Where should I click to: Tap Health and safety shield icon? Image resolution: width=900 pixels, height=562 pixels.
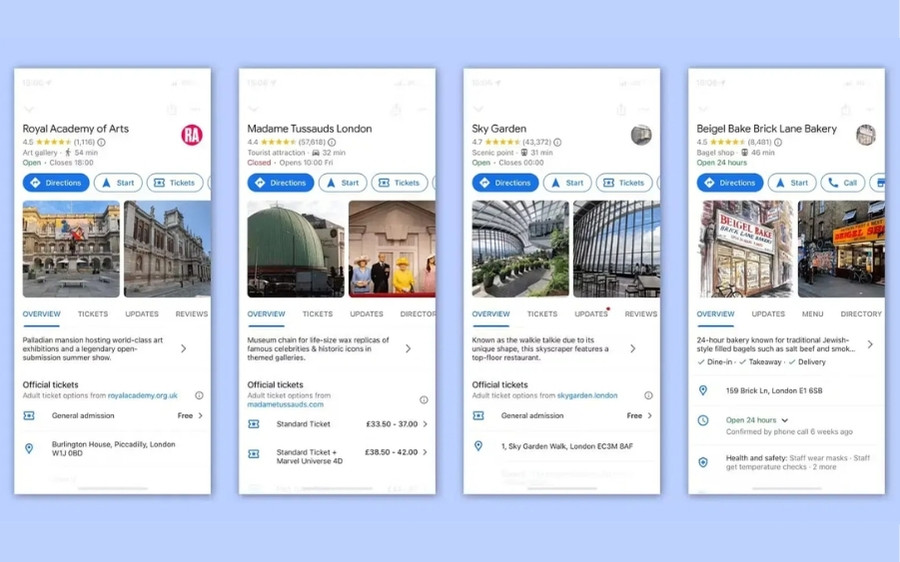click(703, 462)
